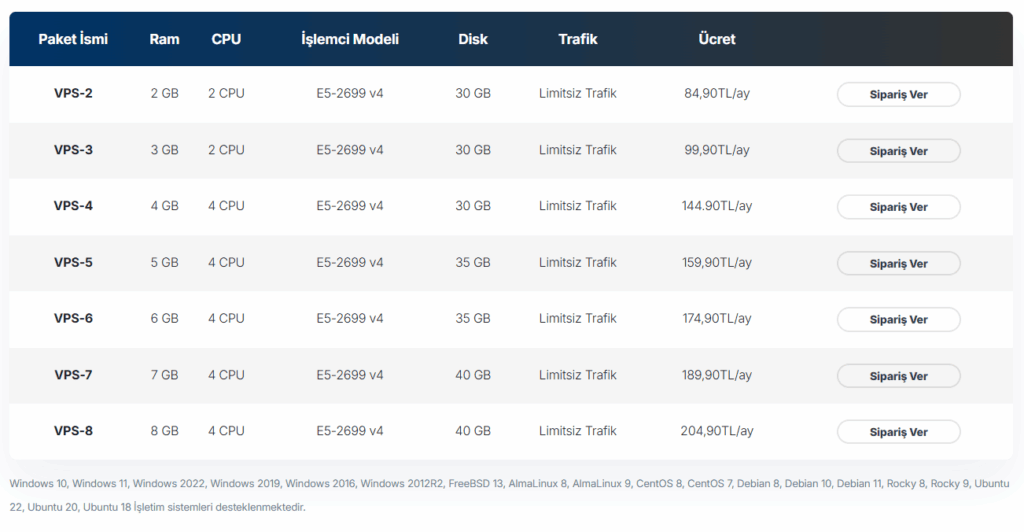Select the Ram column header
The image size is (1024, 532).
click(x=164, y=39)
